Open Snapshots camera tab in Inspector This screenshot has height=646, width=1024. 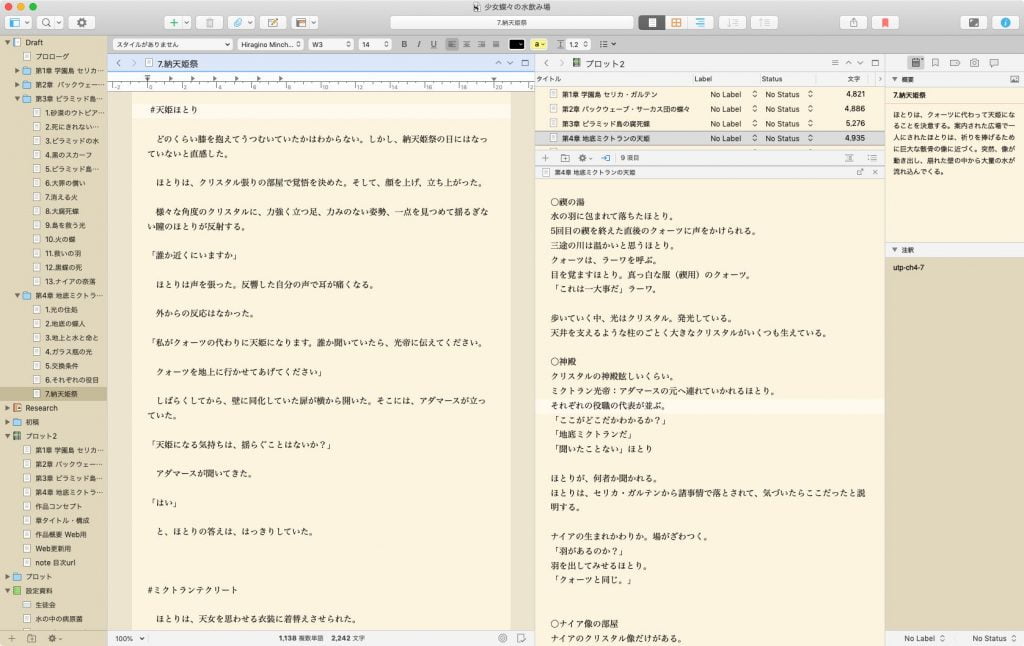coord(974,63)
